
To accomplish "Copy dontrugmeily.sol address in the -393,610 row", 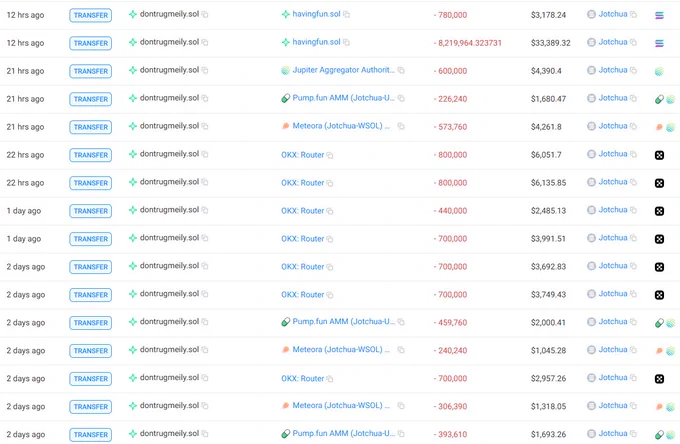I will [x=205, y=434].
